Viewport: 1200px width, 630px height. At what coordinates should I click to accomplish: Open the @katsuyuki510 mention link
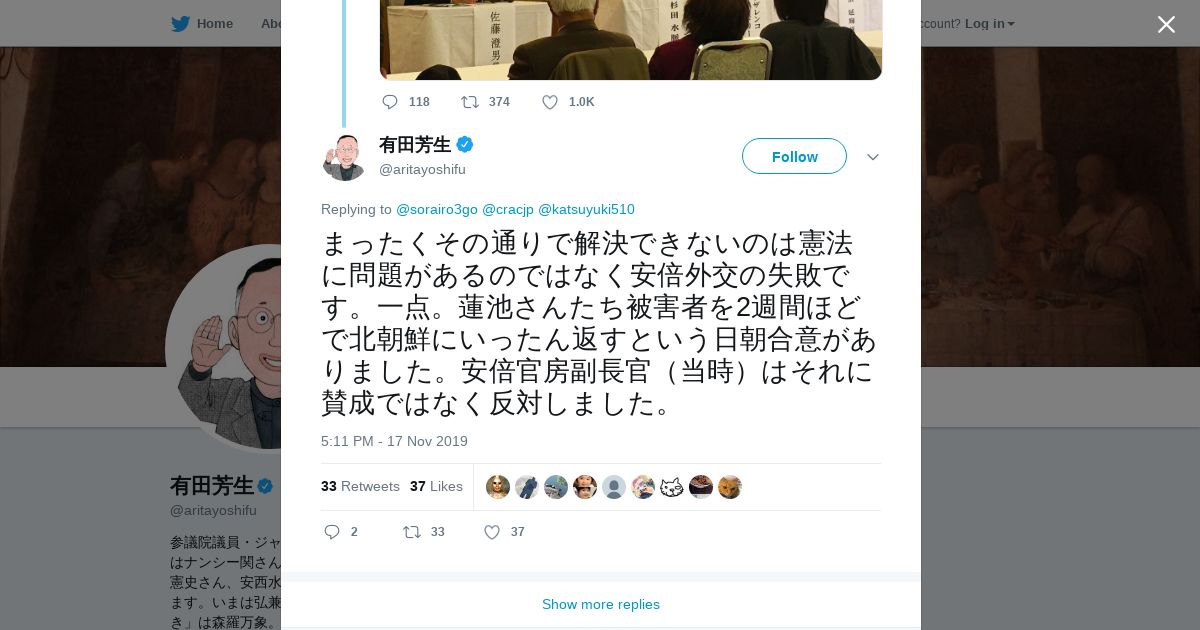coord(586,209)
